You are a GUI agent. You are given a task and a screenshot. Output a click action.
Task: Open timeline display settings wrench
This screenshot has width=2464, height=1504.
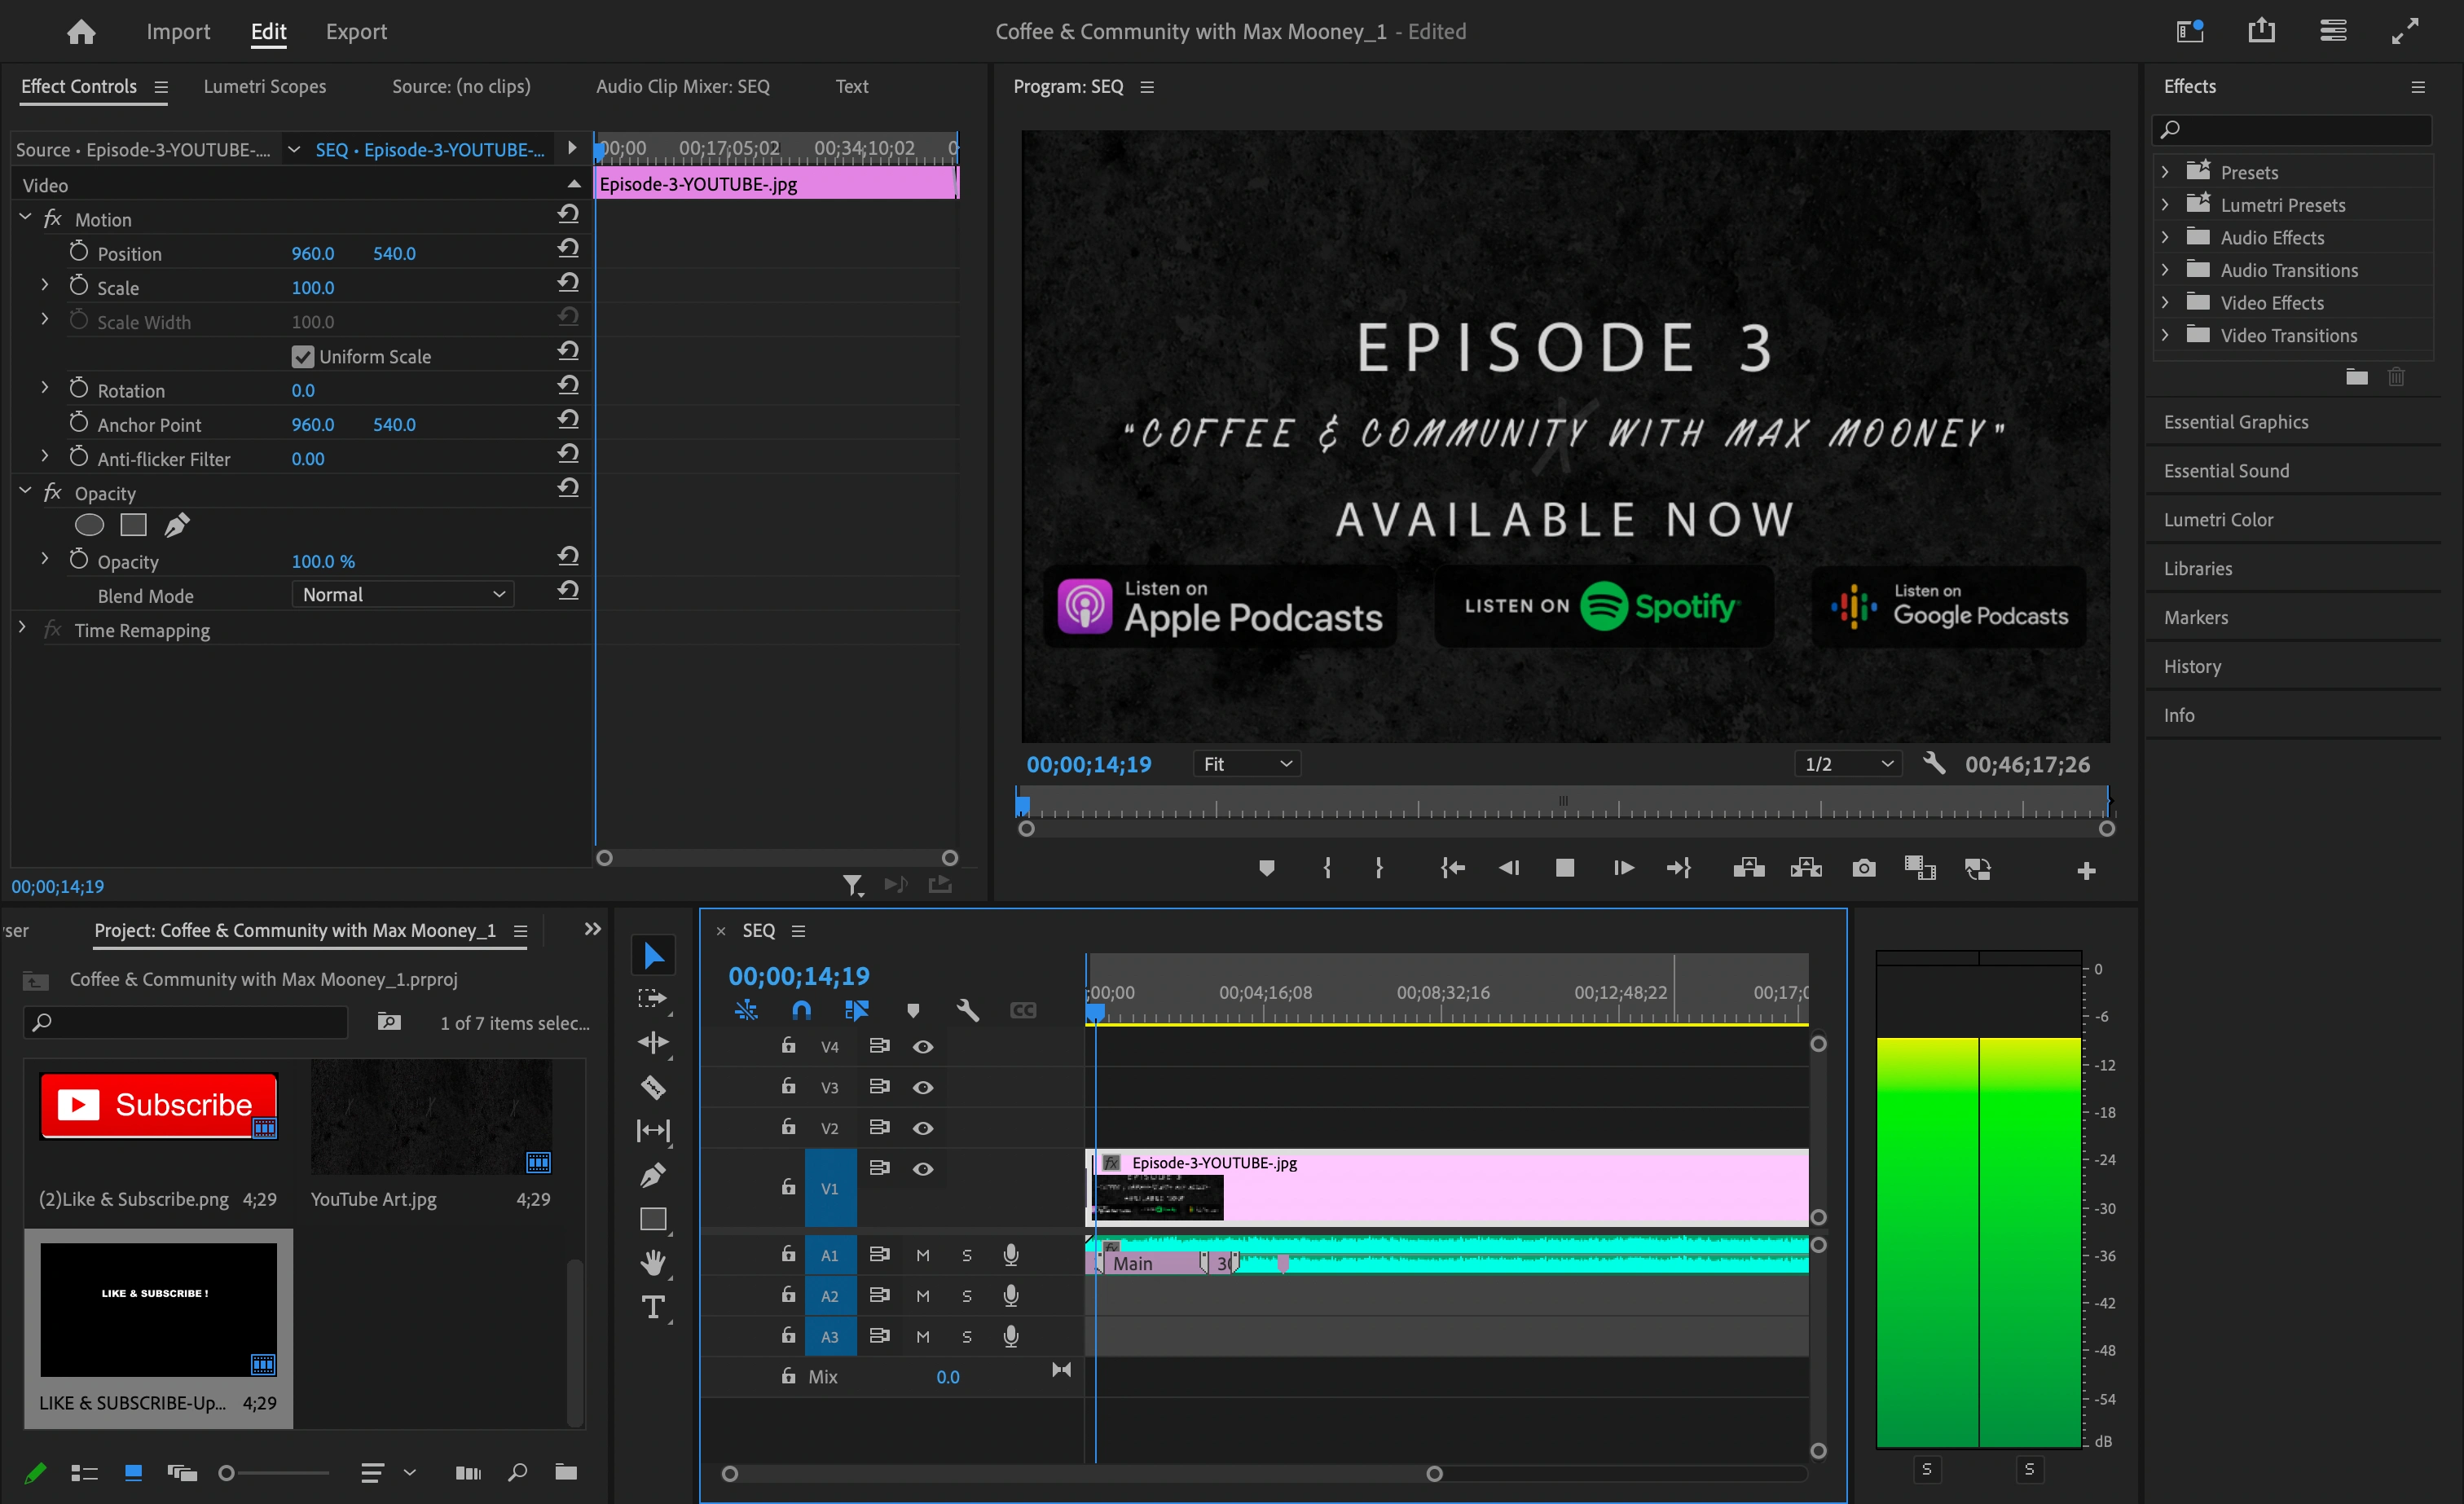coord(967,1010)
